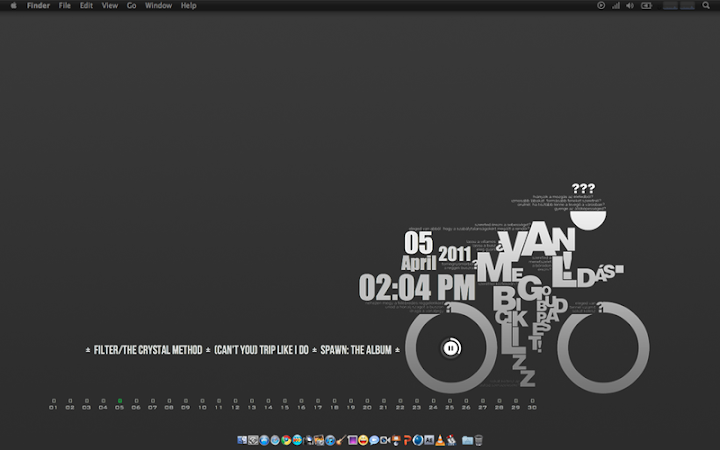Open the video camera Dock icon

385,440
